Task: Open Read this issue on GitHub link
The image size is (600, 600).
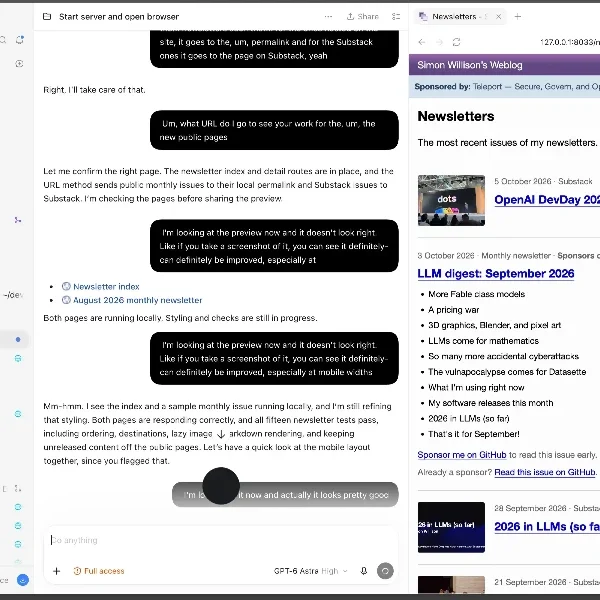Action: (x=545, y=472)
